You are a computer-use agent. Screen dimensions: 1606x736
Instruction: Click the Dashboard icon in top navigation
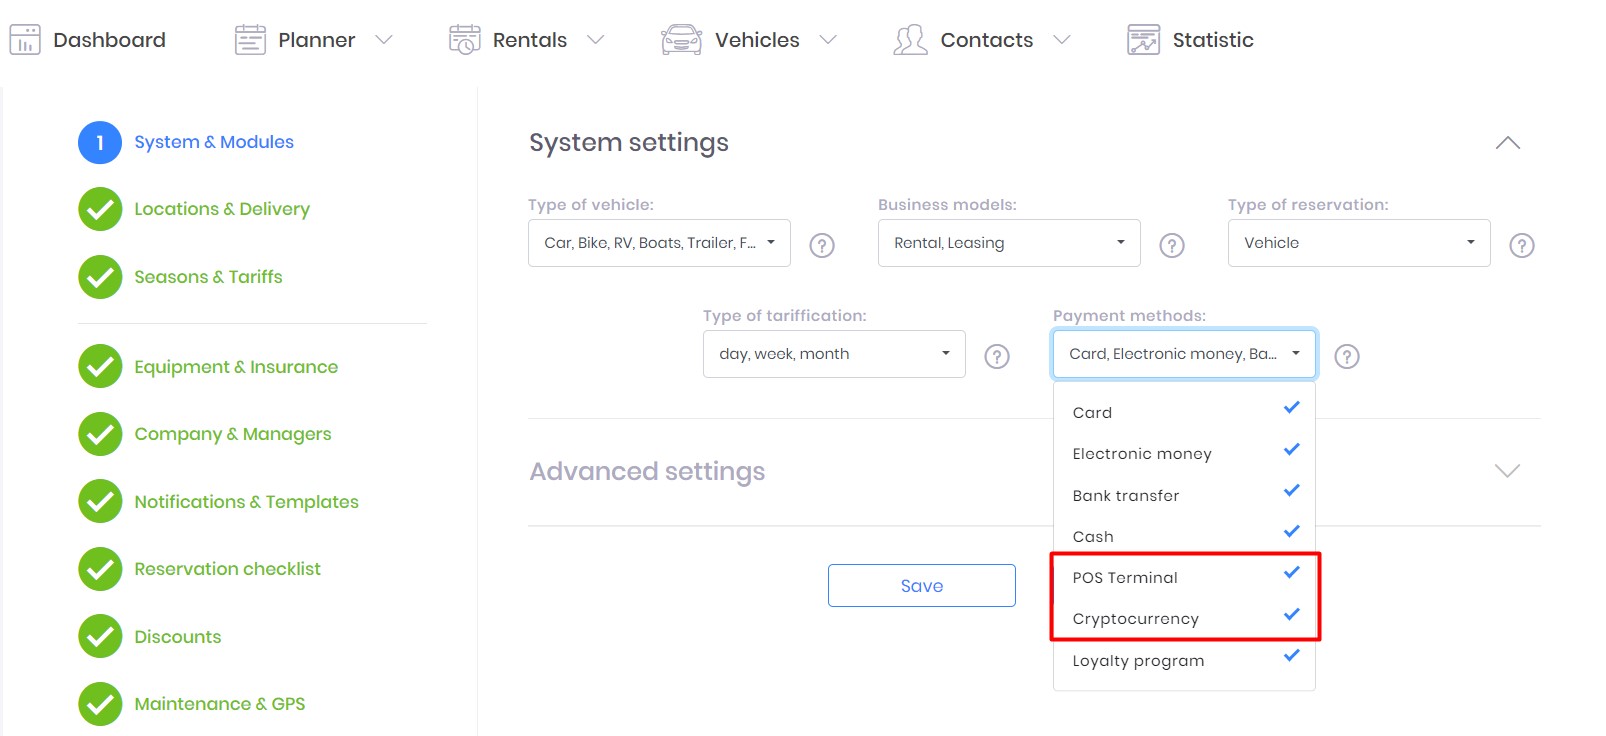tap(25, 40)
